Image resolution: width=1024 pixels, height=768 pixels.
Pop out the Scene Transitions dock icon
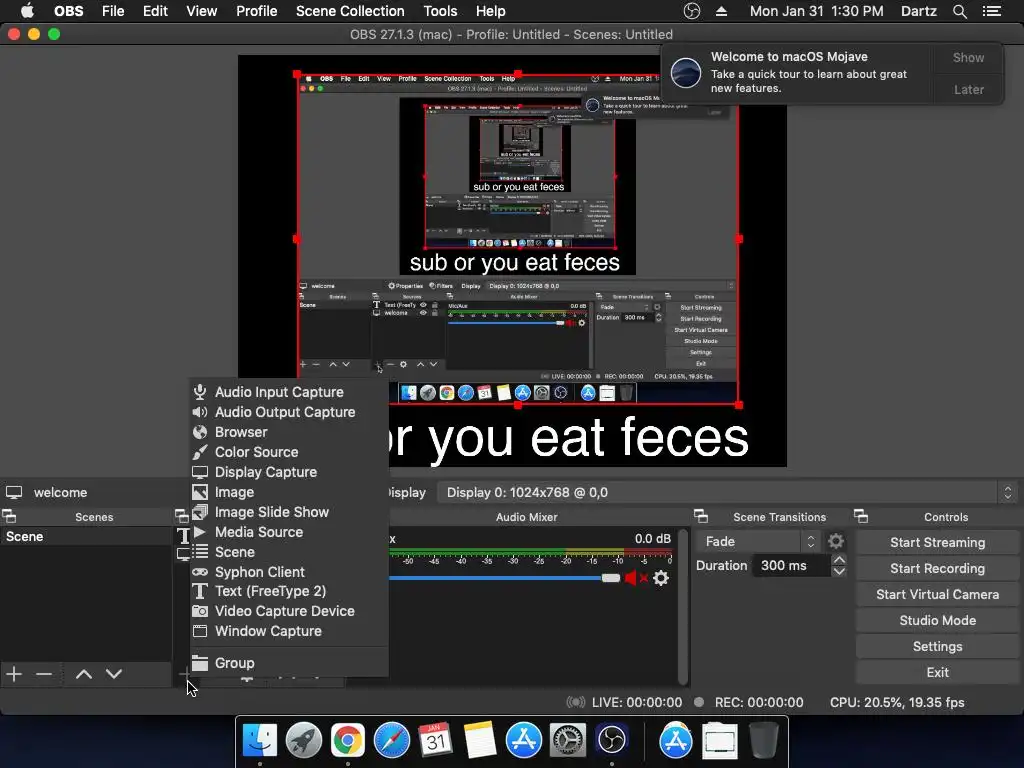point(701,517)
